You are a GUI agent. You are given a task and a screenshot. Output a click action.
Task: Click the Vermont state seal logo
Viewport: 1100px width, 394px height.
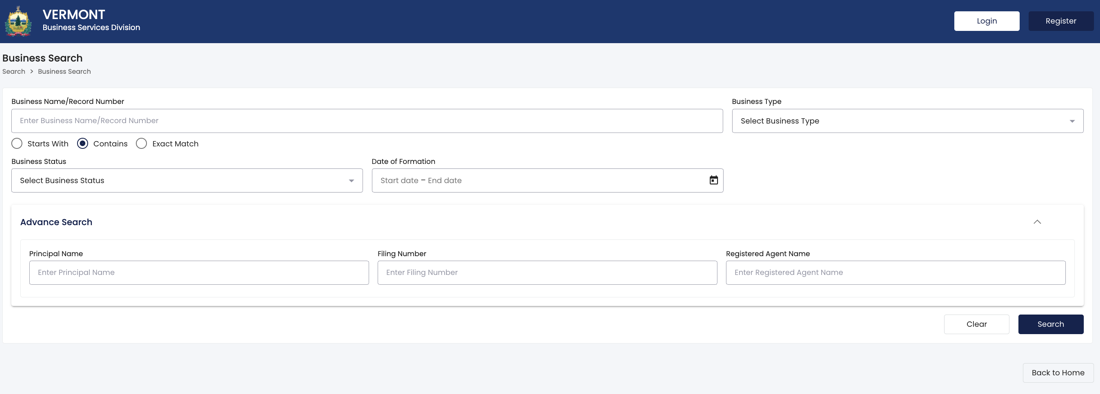18,21
